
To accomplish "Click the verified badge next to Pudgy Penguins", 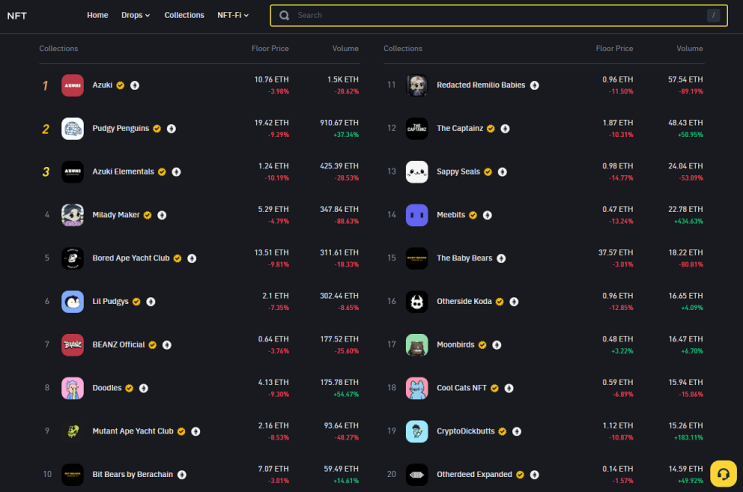I will (157, 128).
